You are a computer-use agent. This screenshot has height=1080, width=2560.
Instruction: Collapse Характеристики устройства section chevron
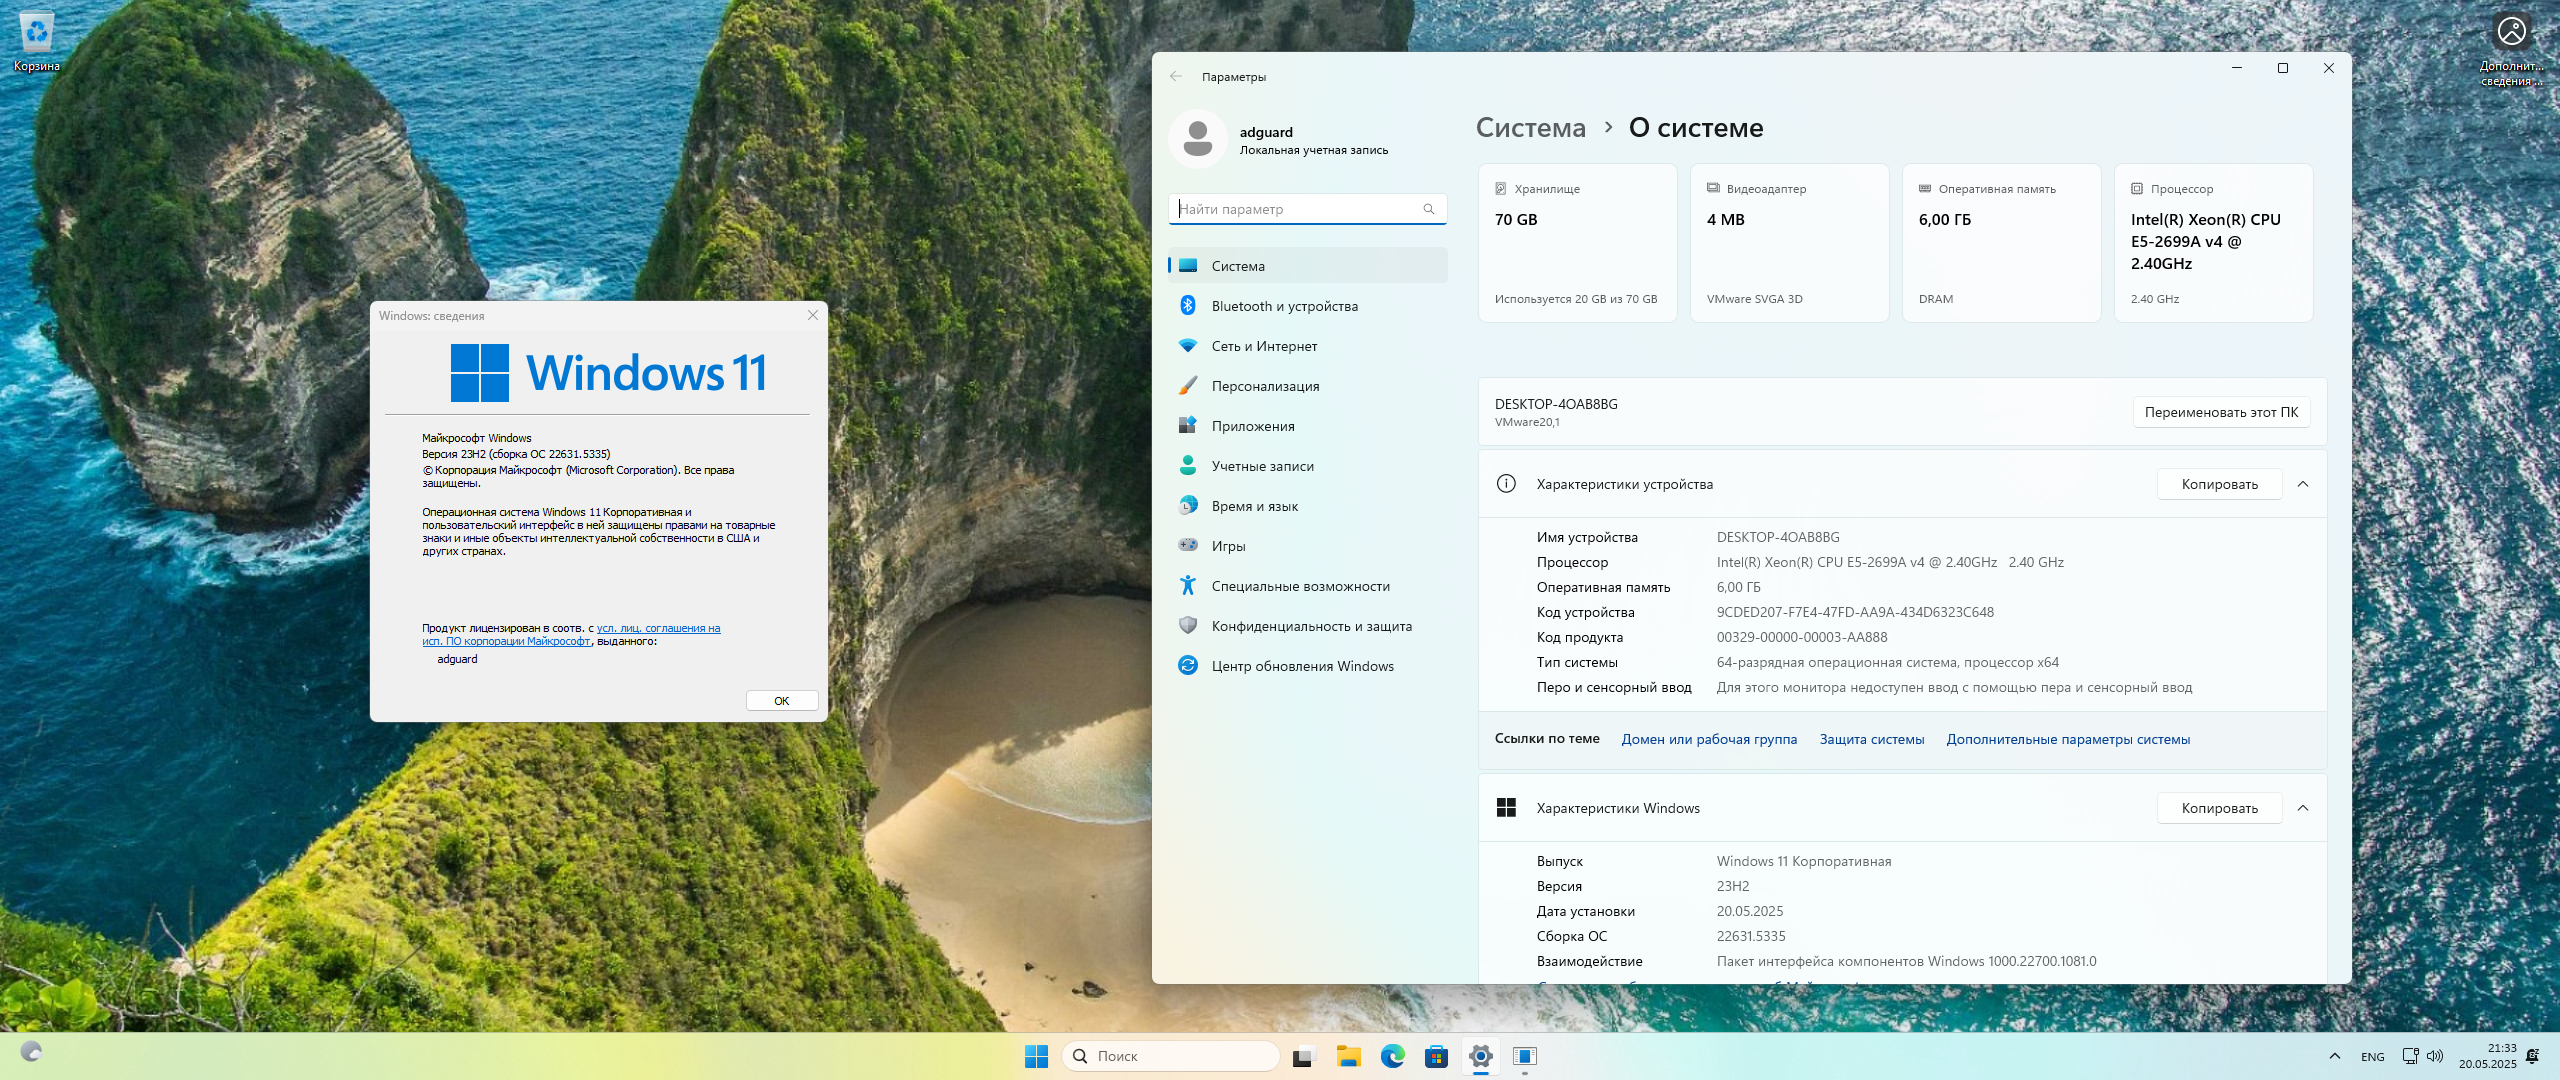(2303, 484)
